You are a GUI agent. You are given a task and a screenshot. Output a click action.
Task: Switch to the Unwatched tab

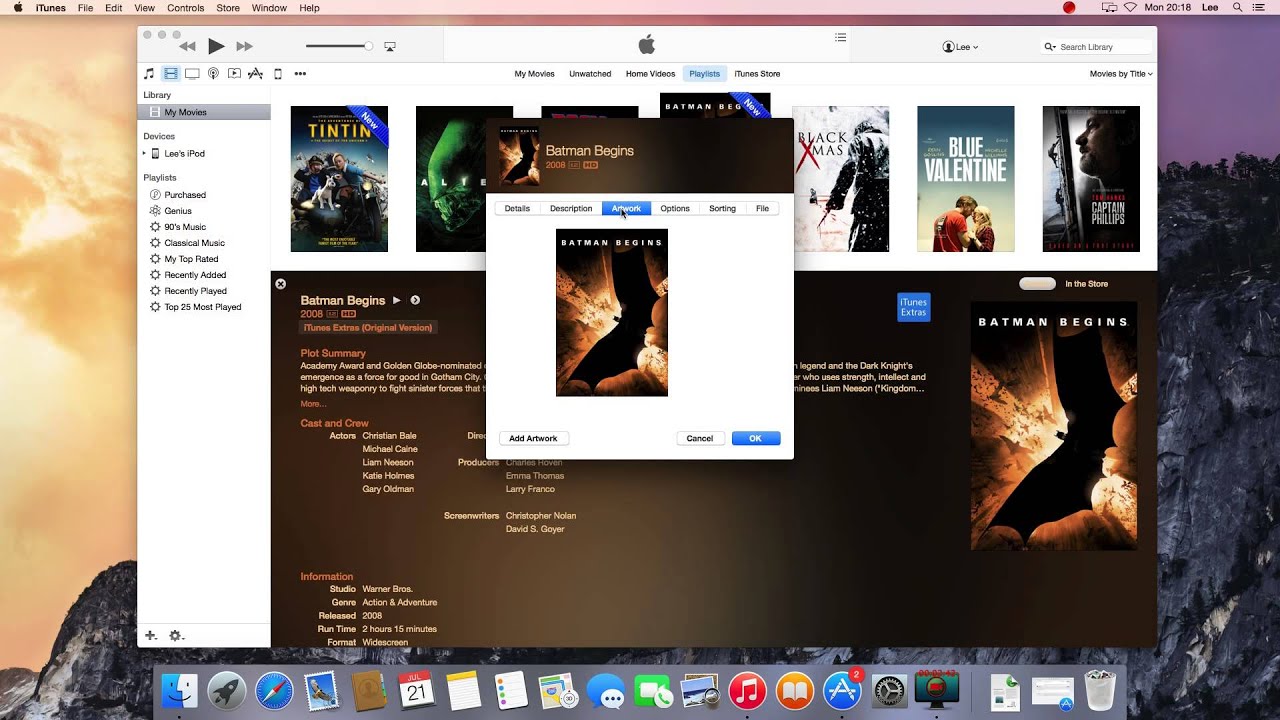pyautogui.click(x=590, y=74)
